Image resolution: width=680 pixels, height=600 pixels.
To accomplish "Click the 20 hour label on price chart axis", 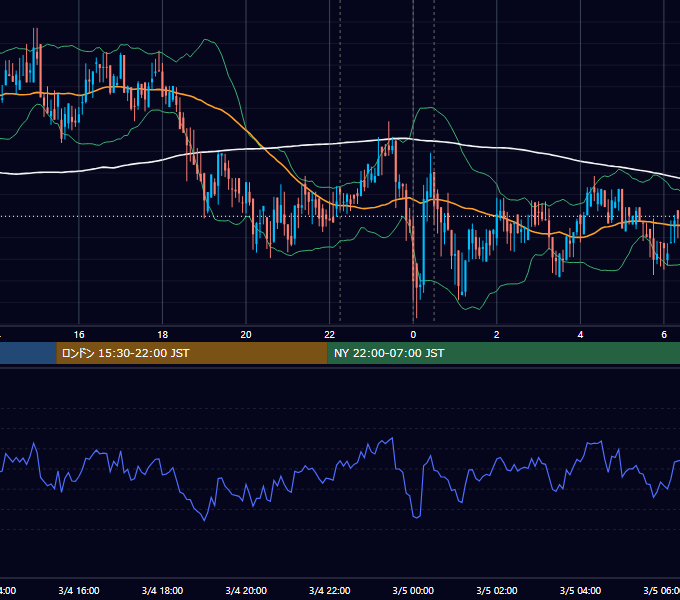I will (246, 335).
